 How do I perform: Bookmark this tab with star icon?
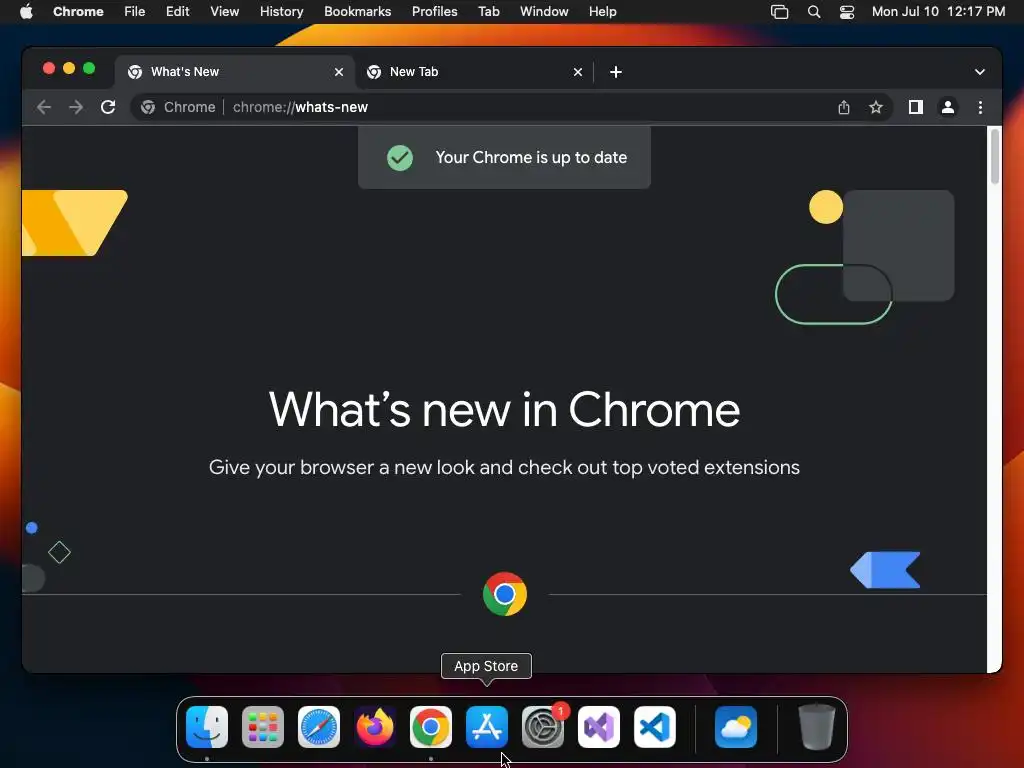pyautogui.click(x=876, y=107)
